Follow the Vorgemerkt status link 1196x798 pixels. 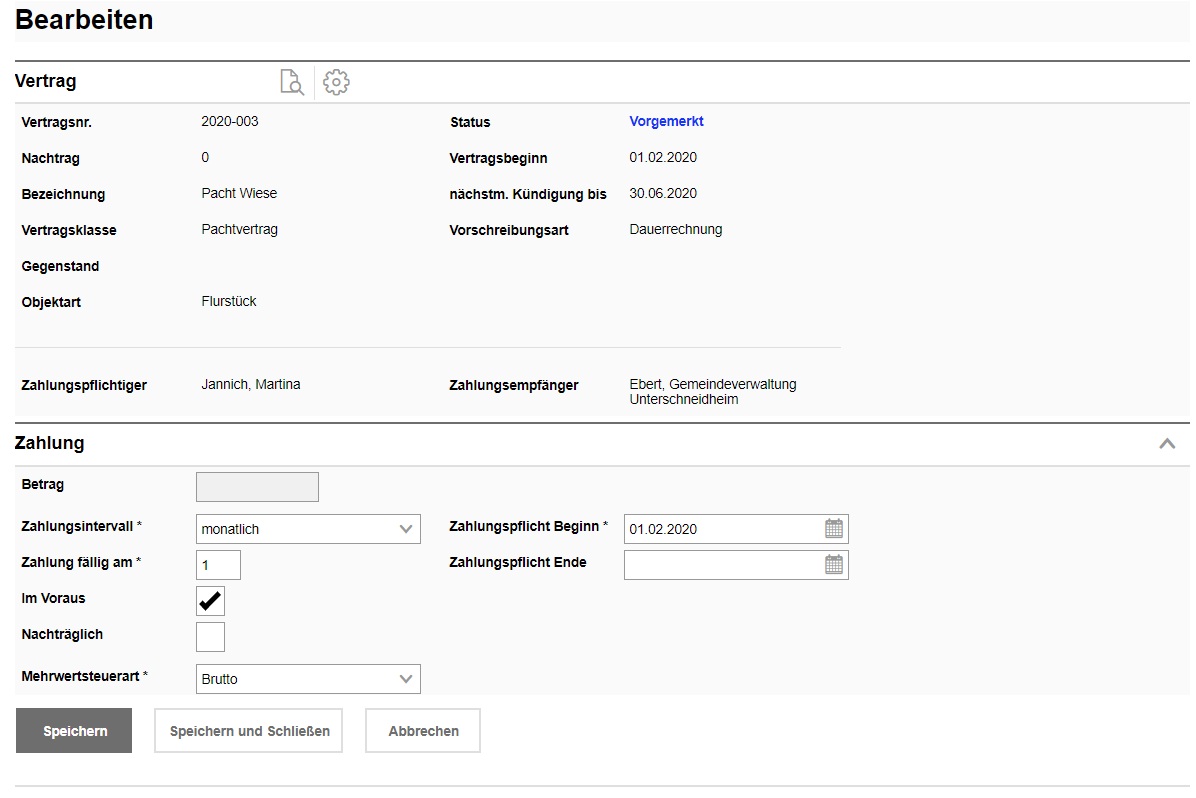click(x=666, y=121)
